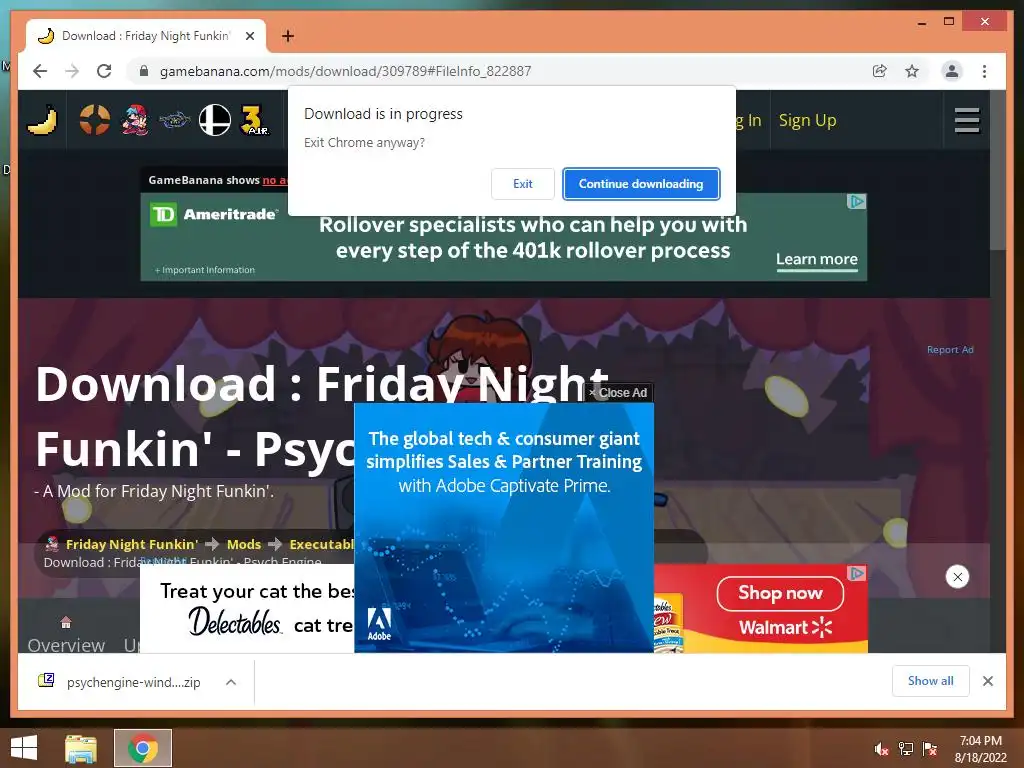Viewport: 1024px width, 768px height.
Task: Click the GameBanana banana logo
Action: [x=42, y=120]
